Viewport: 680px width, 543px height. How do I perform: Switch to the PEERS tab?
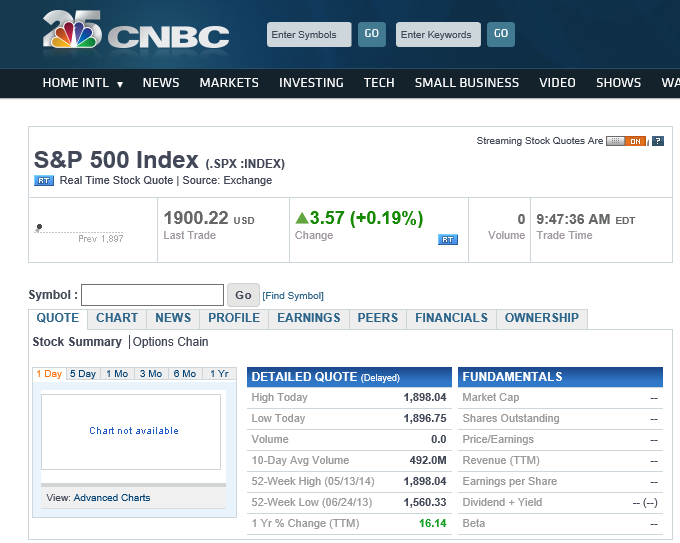tap(378, 318)
